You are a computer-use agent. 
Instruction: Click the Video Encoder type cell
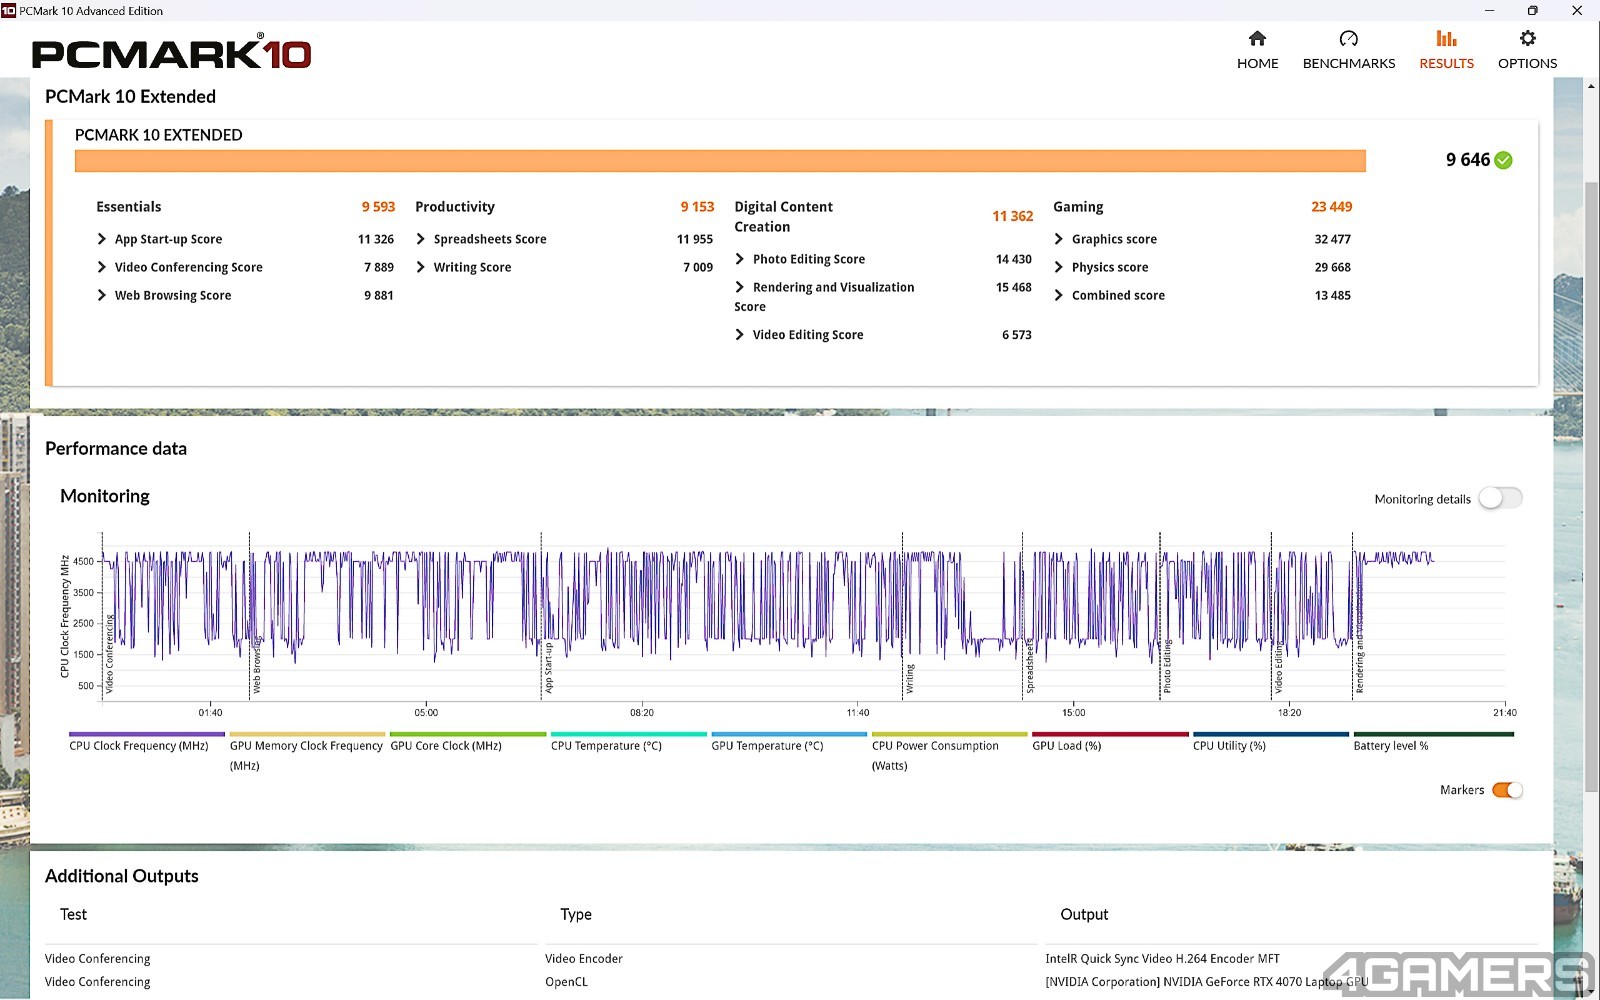pos(583,958)
